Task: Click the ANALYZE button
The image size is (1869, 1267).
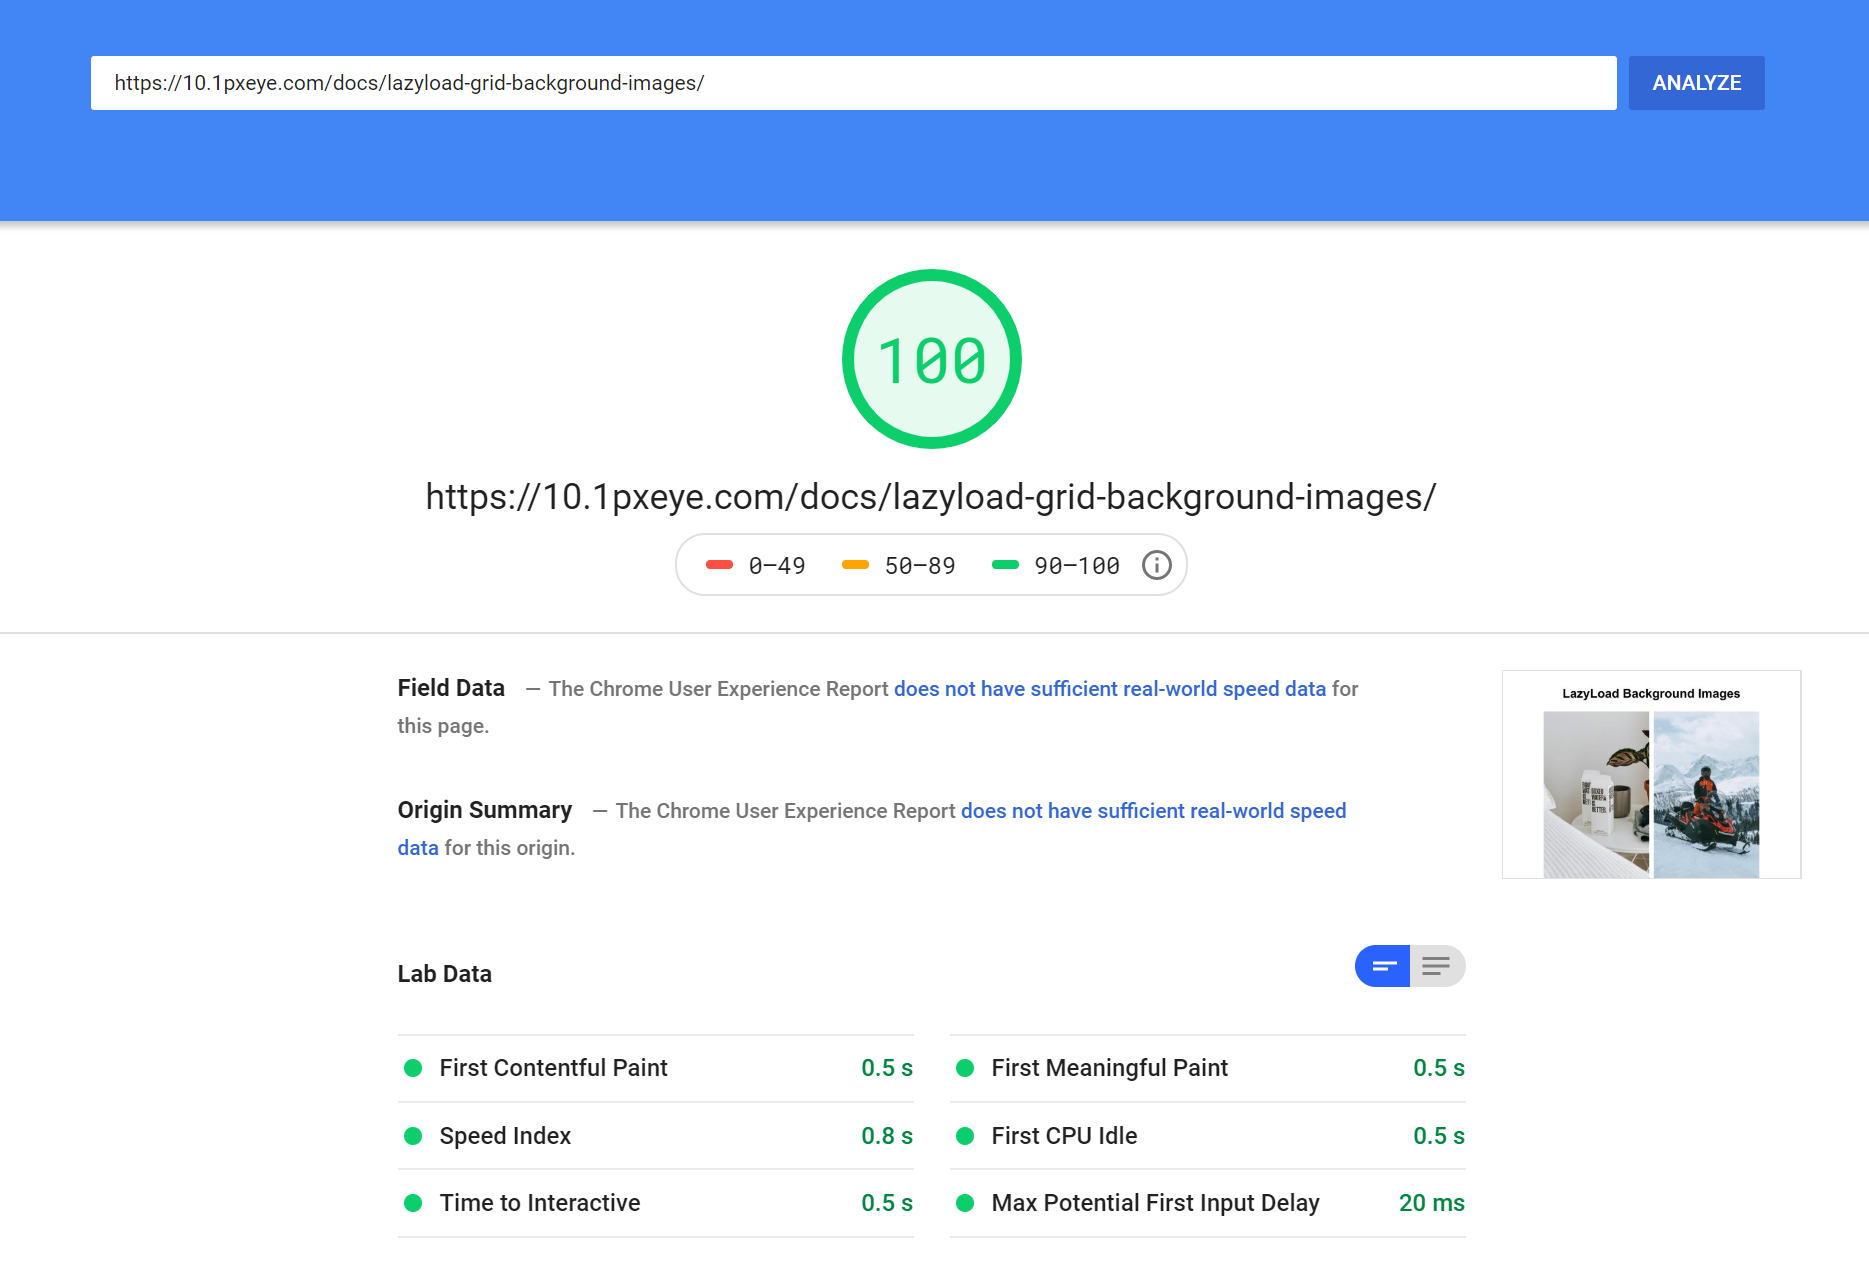Action: pos(1696,83)
